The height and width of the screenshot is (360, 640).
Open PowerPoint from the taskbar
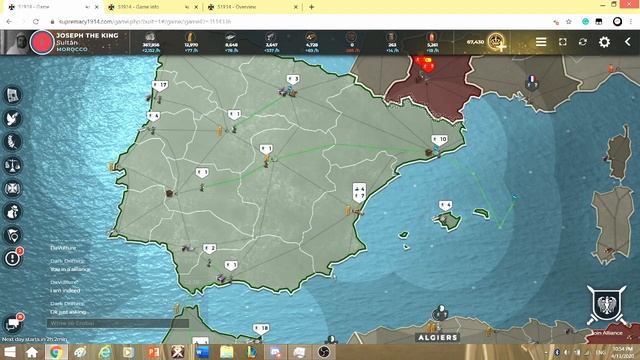[153, 352]
